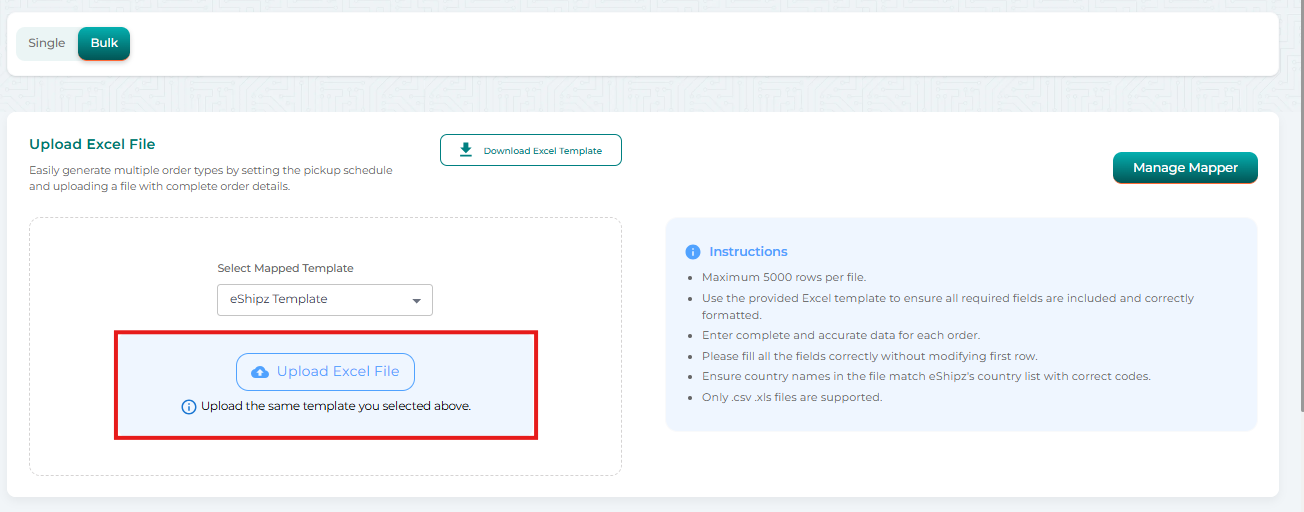The image size is (1304, 512).
Task: Click the 'Upload the same template' note
Action: coord(335,407)
